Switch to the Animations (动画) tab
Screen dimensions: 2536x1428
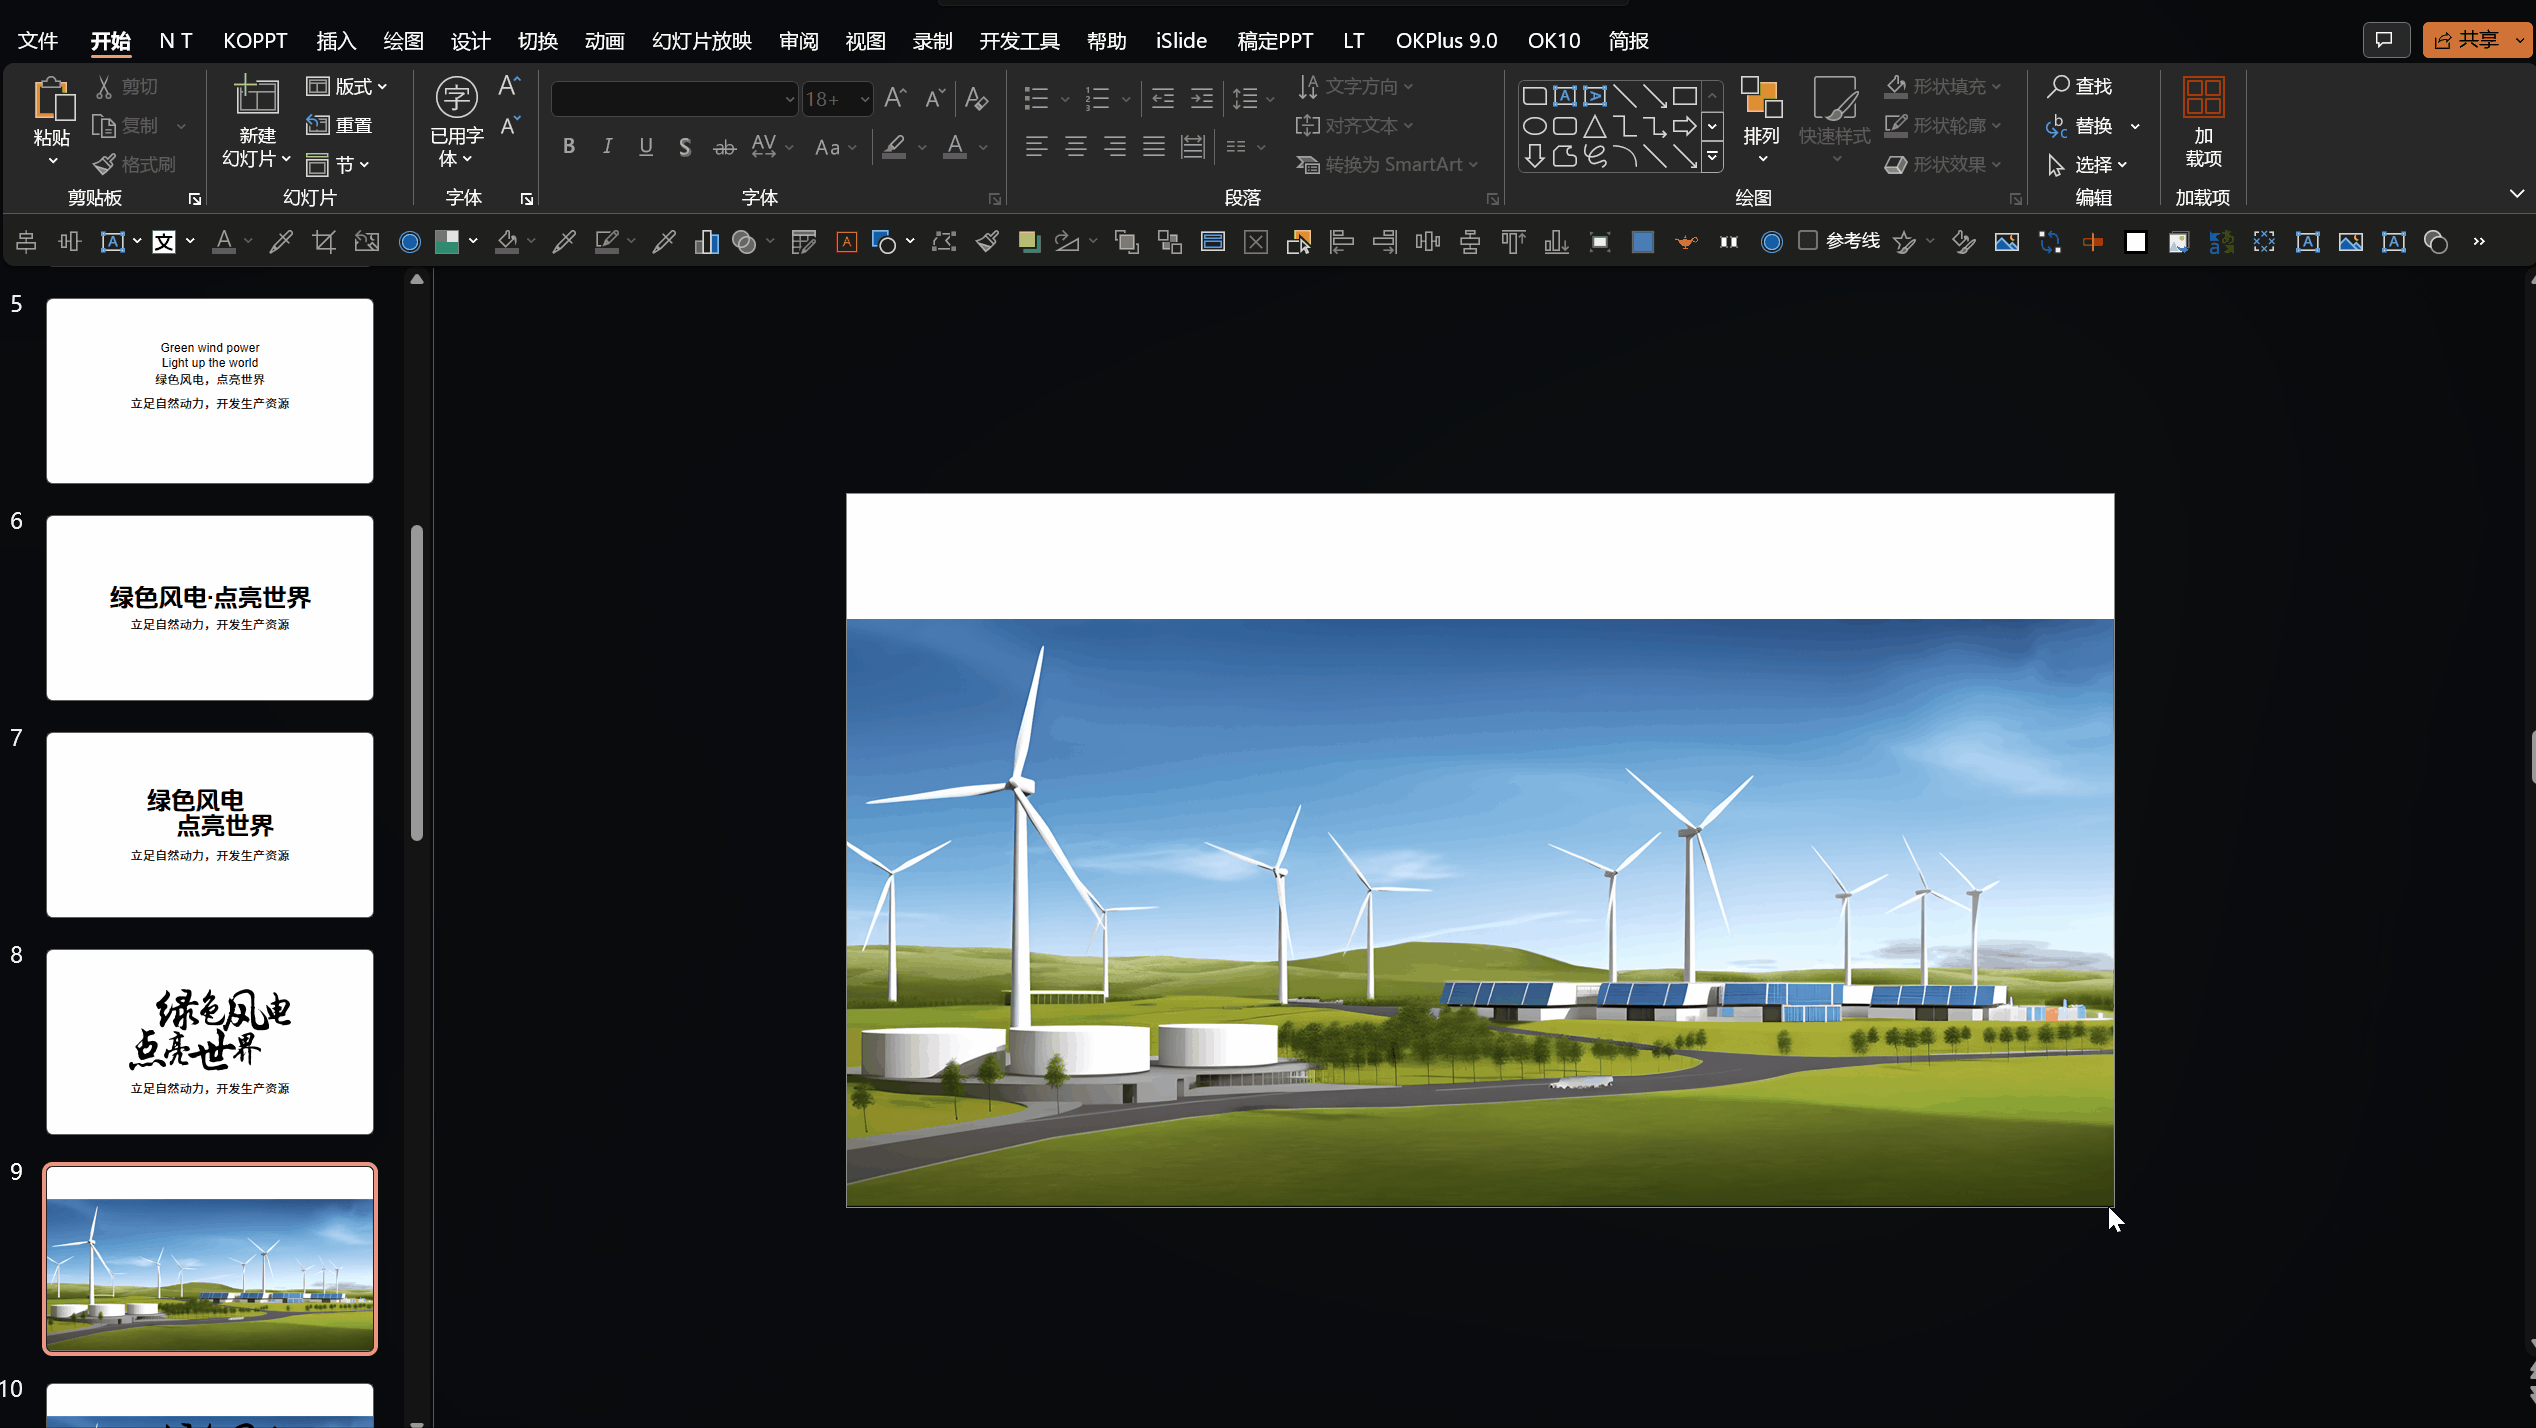click(604, 41)
